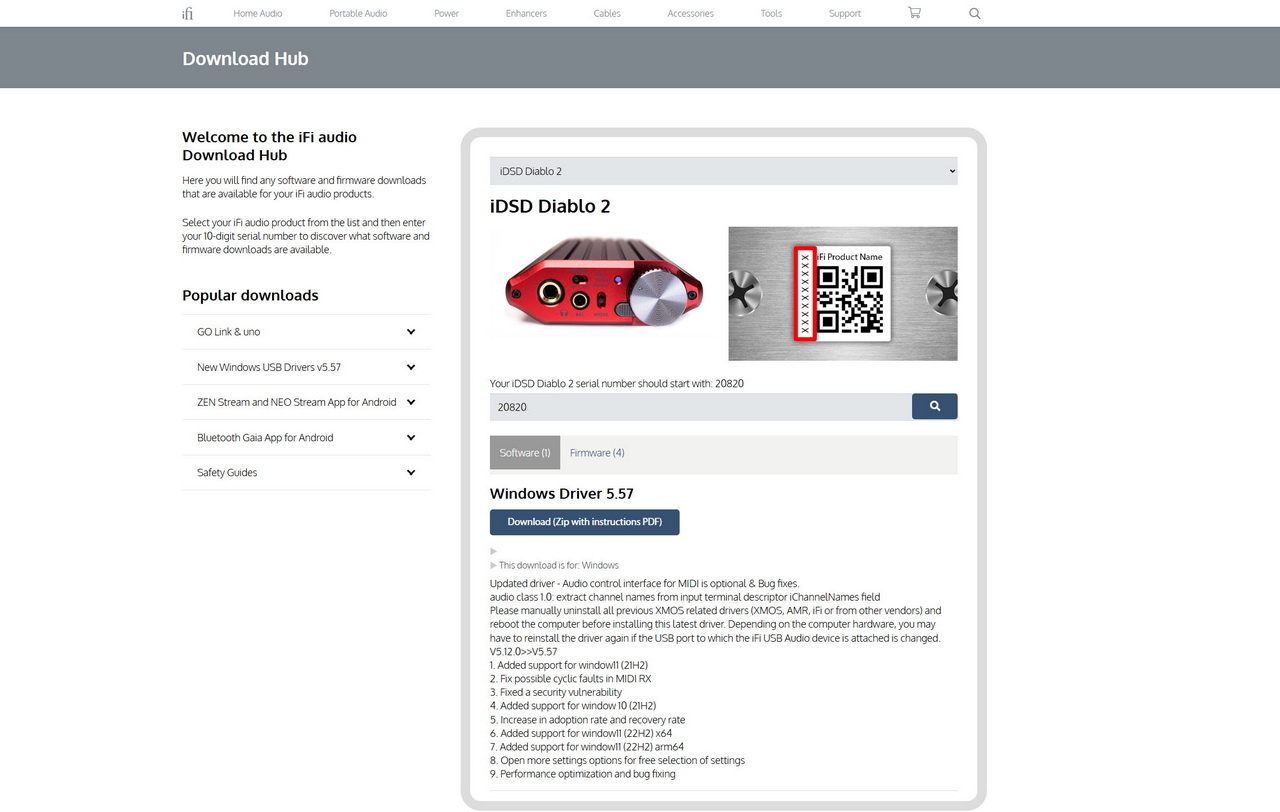
Task: Open the Home Audio menu
Action: tap(258, 14)
